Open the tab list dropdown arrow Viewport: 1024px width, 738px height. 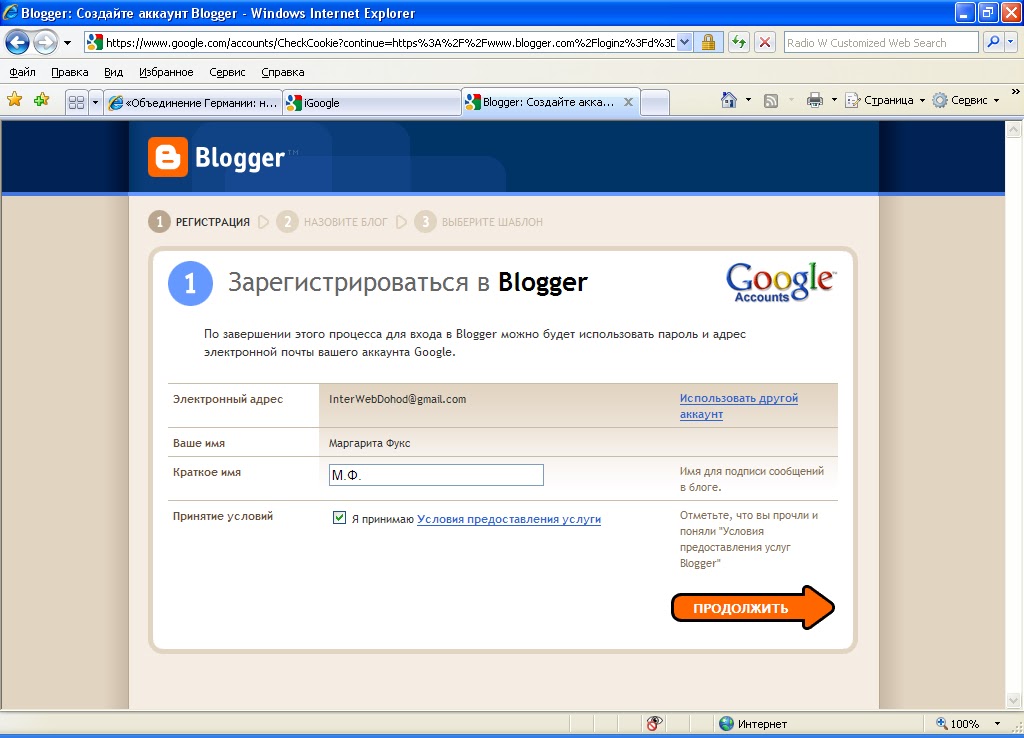(x=95, y=103)
